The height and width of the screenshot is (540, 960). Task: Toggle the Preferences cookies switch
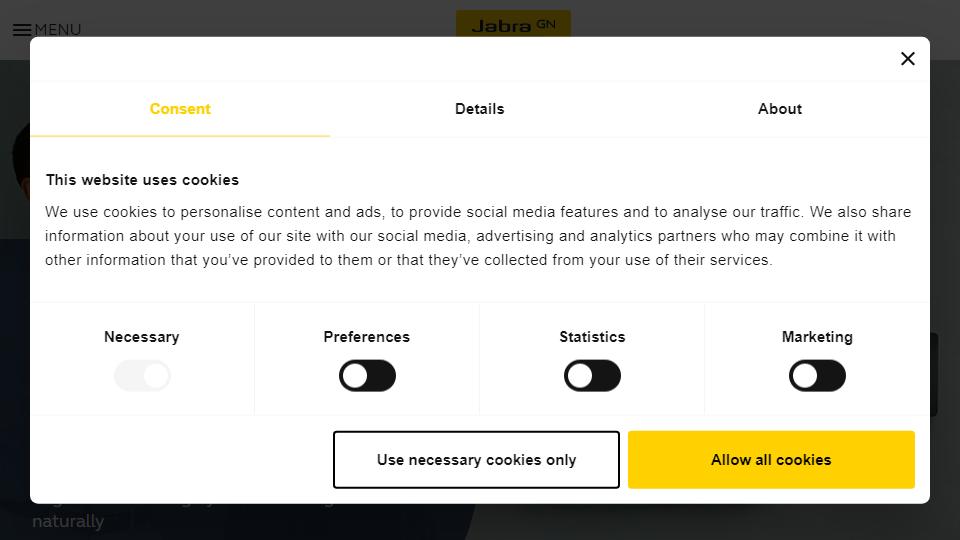pyautogui.click(x=367, y=375)
